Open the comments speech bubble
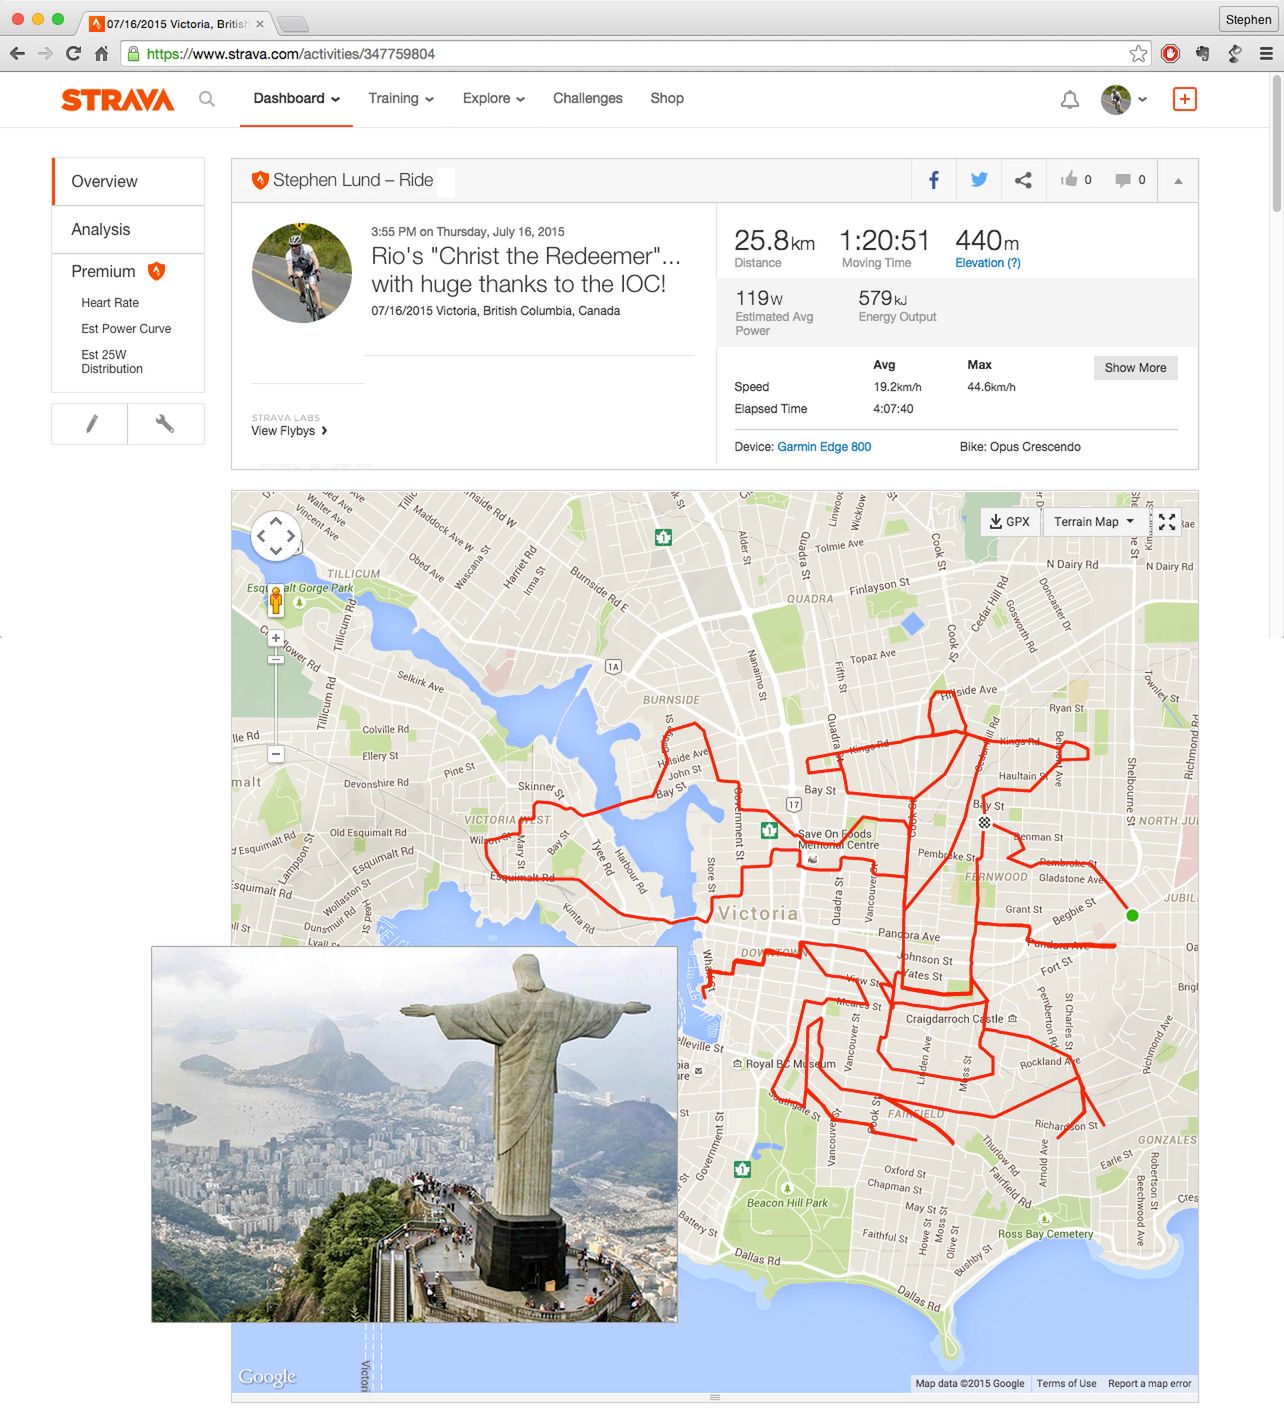 click(1123, 180)
